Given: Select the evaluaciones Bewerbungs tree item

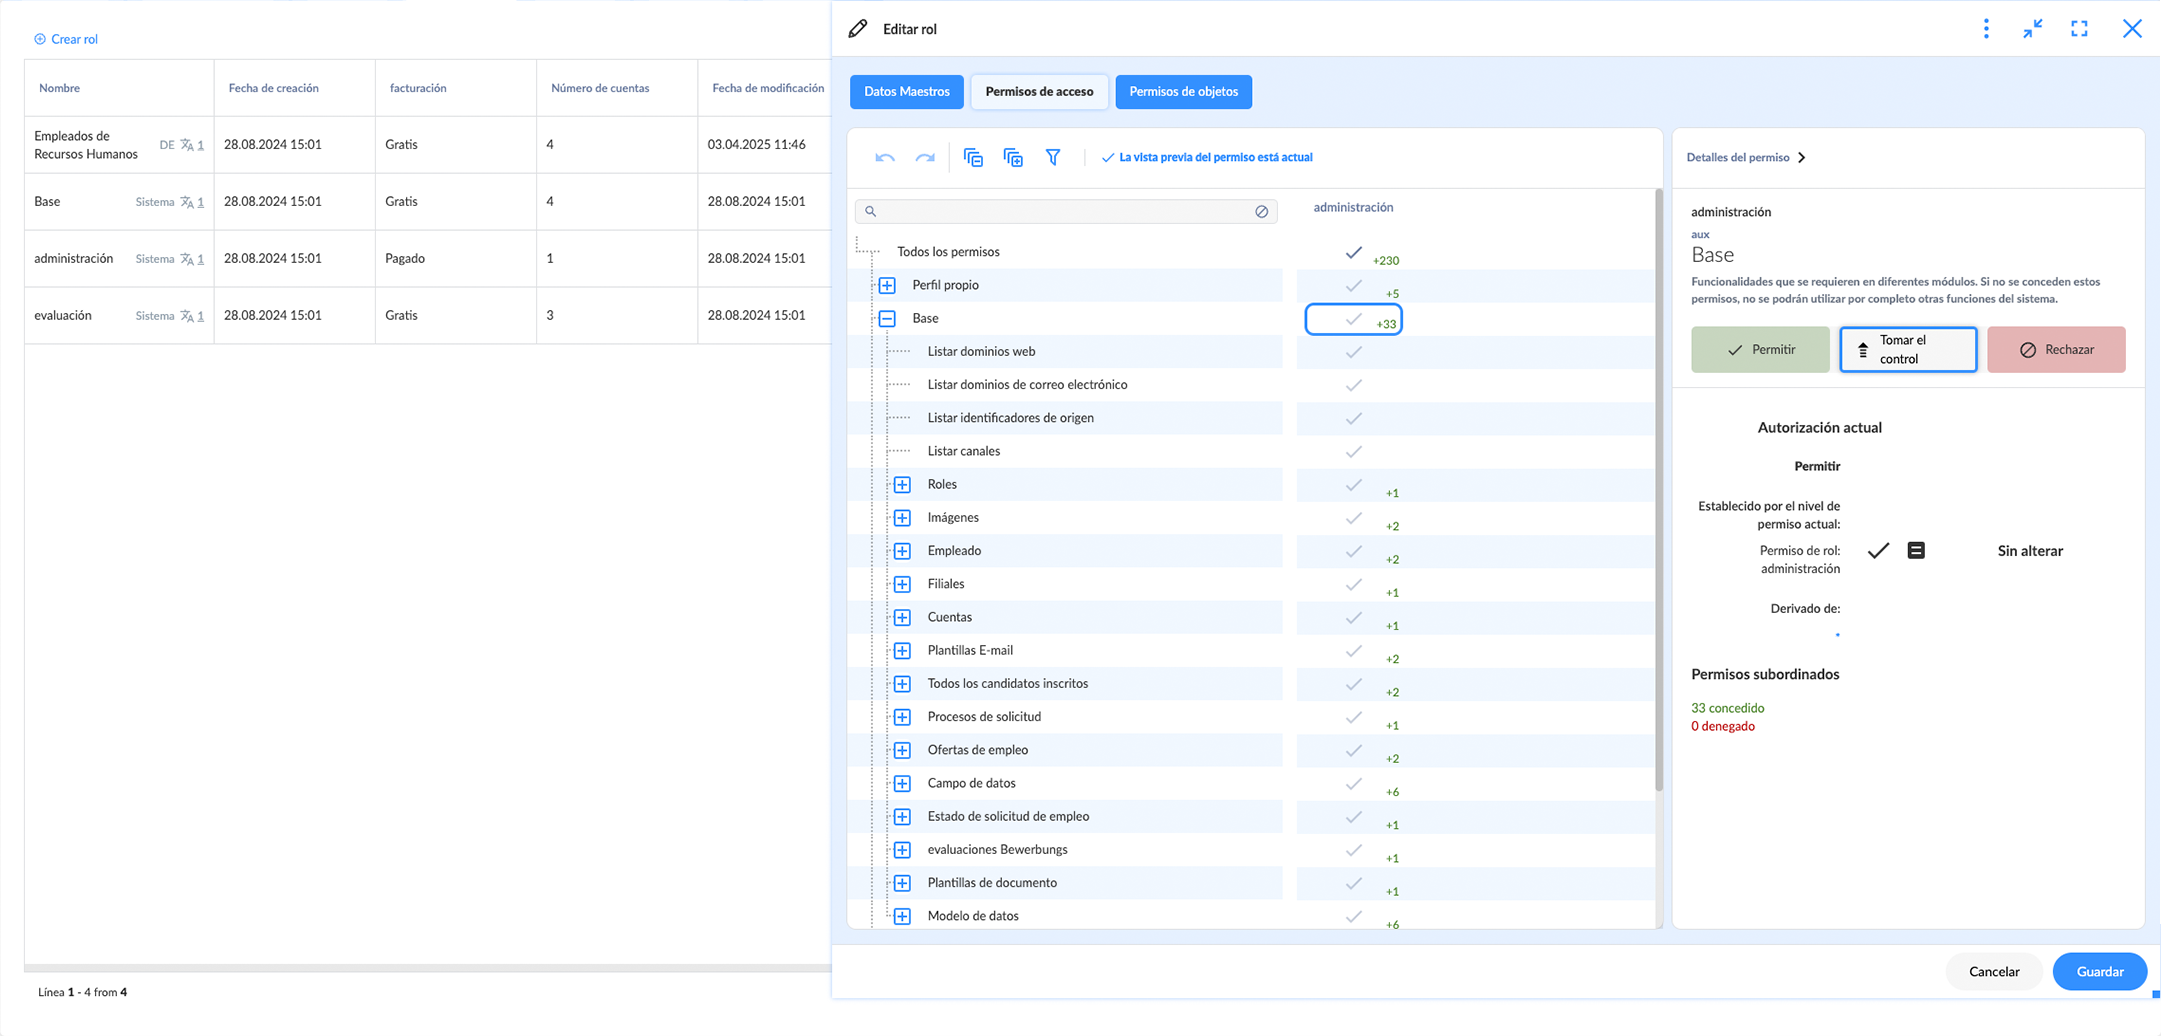Looking at the screenshot, I should pyautogui.click(x=997, y=850).
